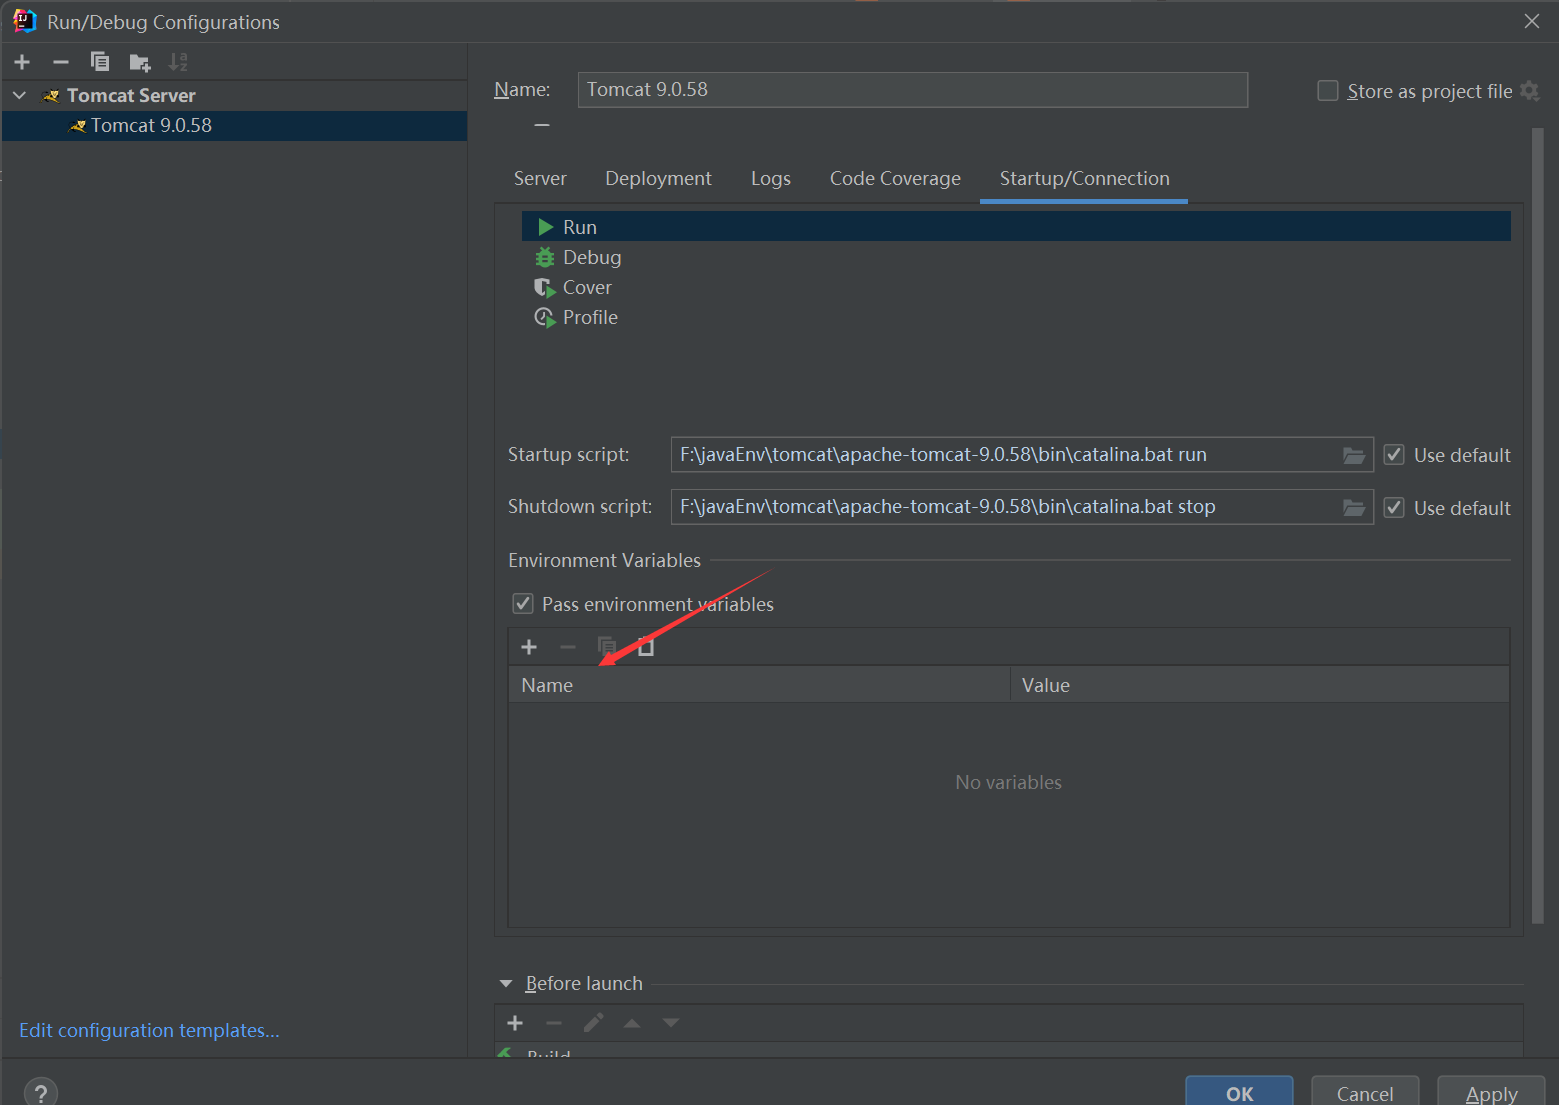Close the Run/Debug Configurations dialog
The image size is (1559, 1105).
pyautogui.click(x=1531, y=21)
